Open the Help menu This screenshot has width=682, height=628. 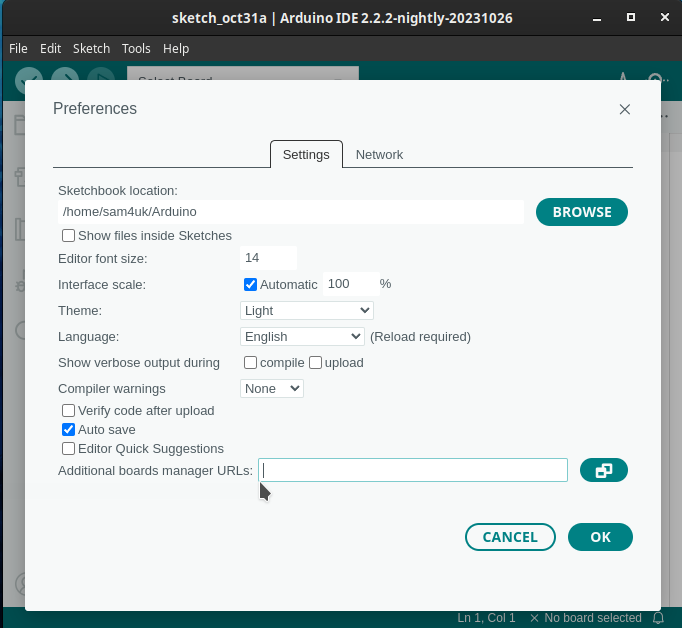[x=176, y=49]
